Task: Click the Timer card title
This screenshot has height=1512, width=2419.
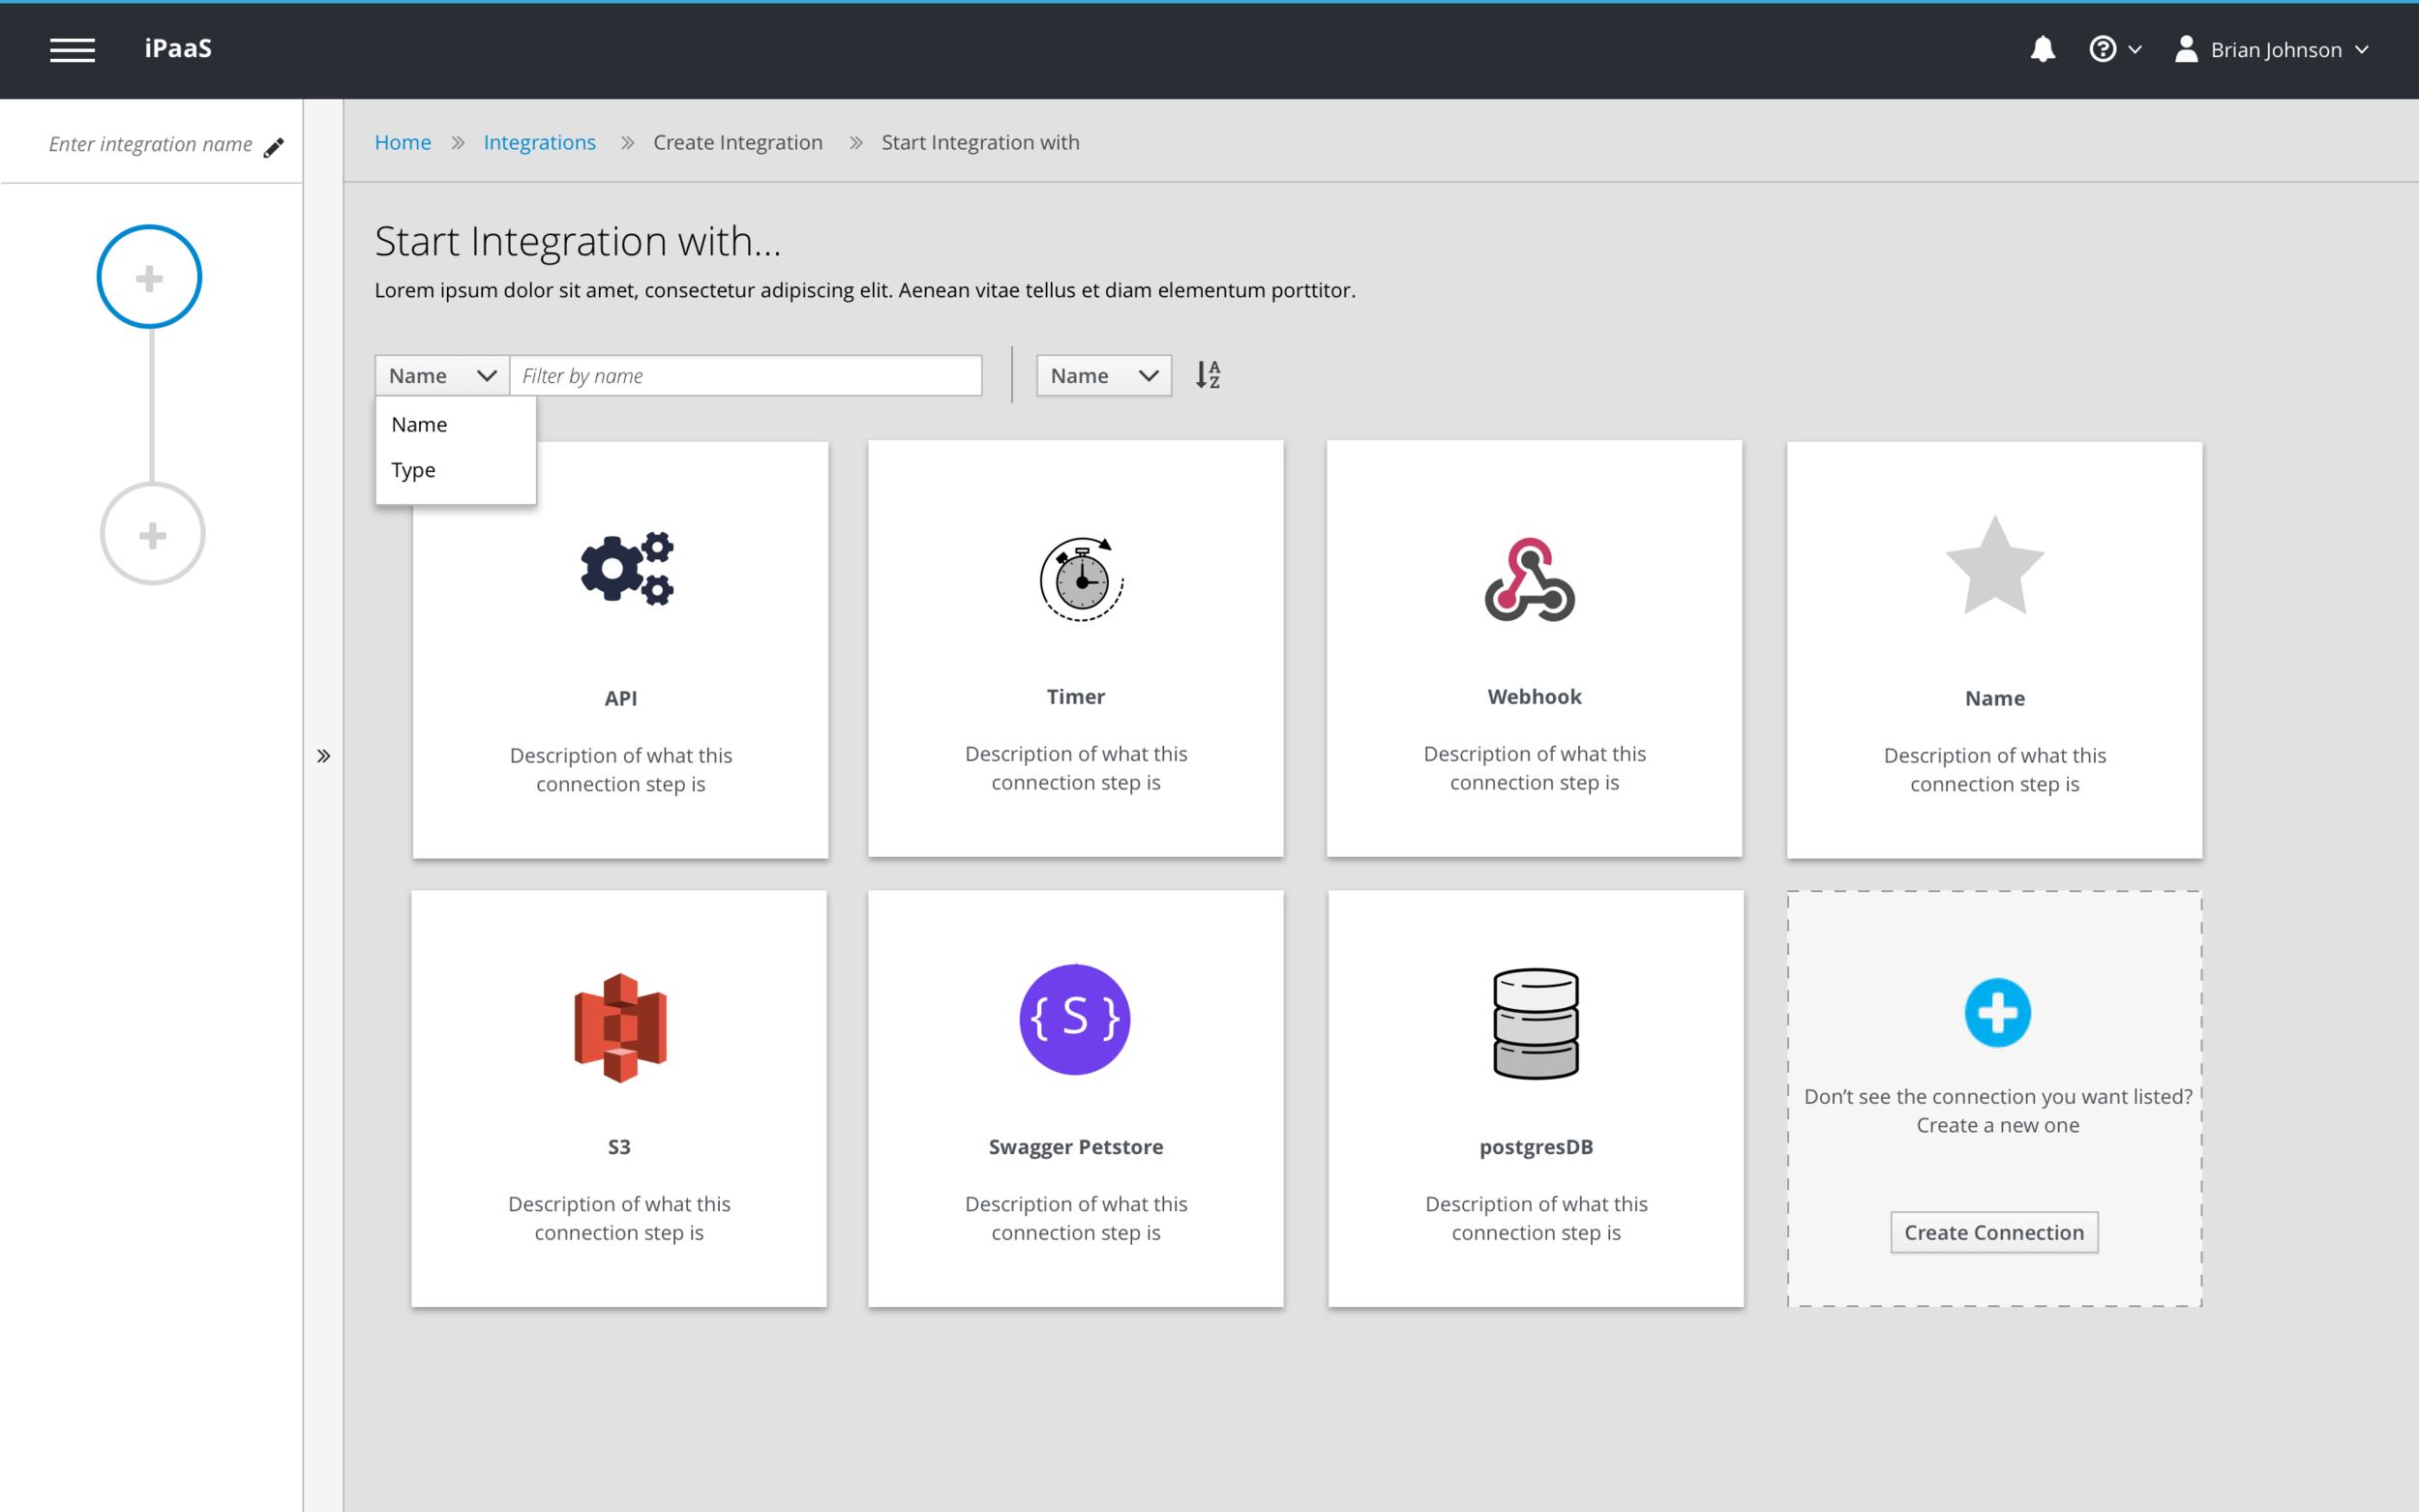Action: tap(1076, 697)
